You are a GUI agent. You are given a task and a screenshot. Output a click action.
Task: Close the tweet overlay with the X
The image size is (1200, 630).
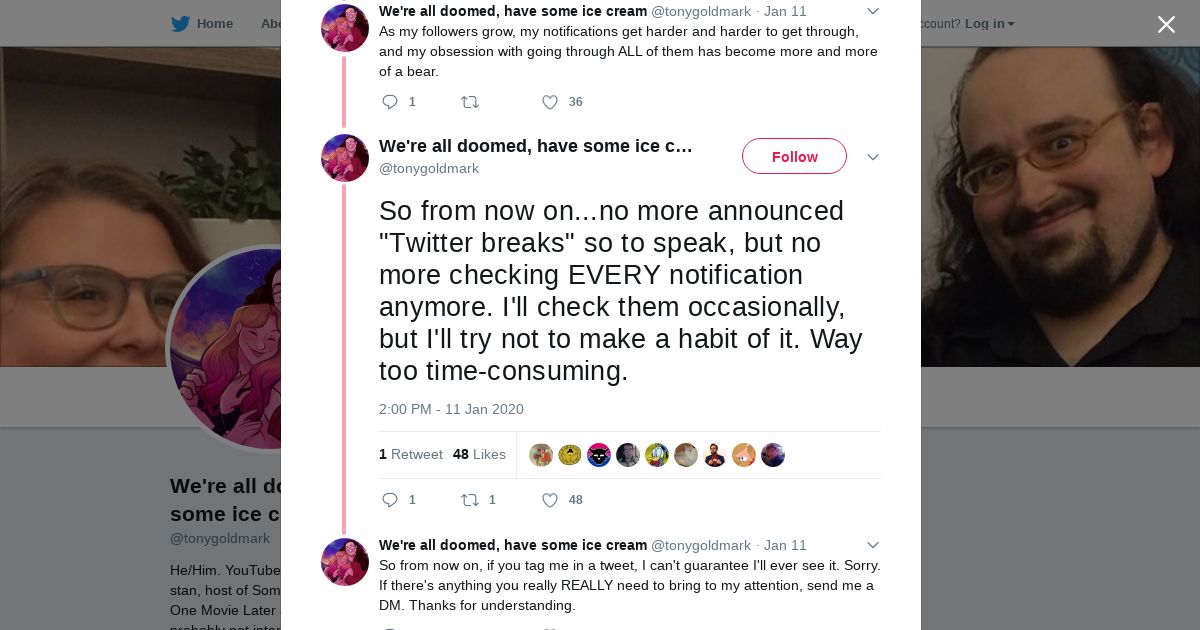[x=1166, y=24]
